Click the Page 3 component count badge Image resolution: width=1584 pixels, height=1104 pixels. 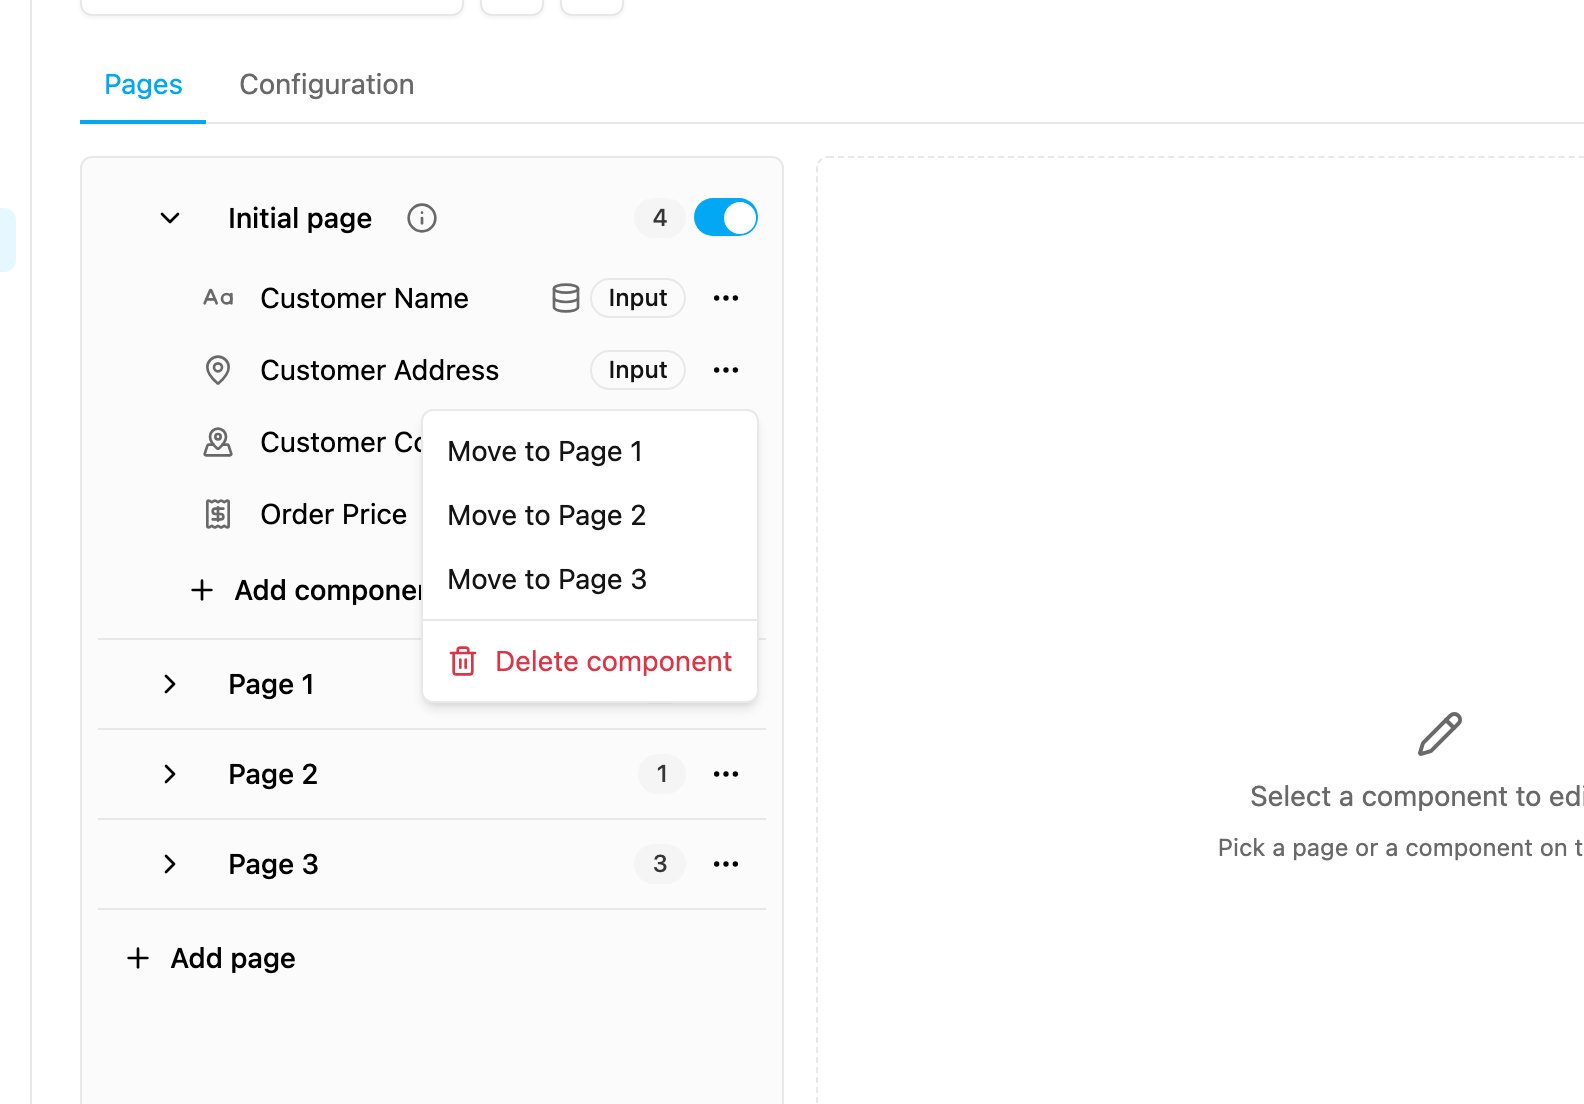[660, 864]
